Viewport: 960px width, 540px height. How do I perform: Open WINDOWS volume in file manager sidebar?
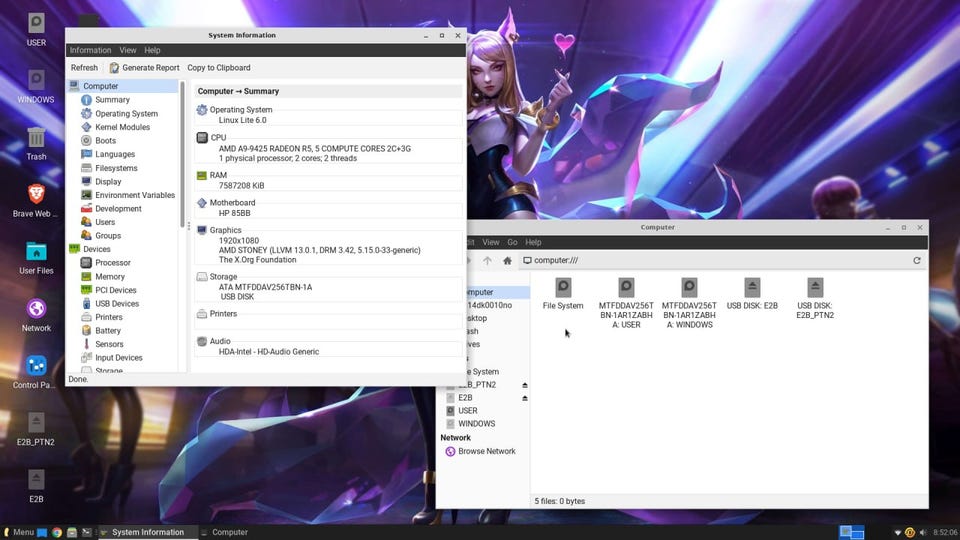pyautogui.click(x=476, y=423)
